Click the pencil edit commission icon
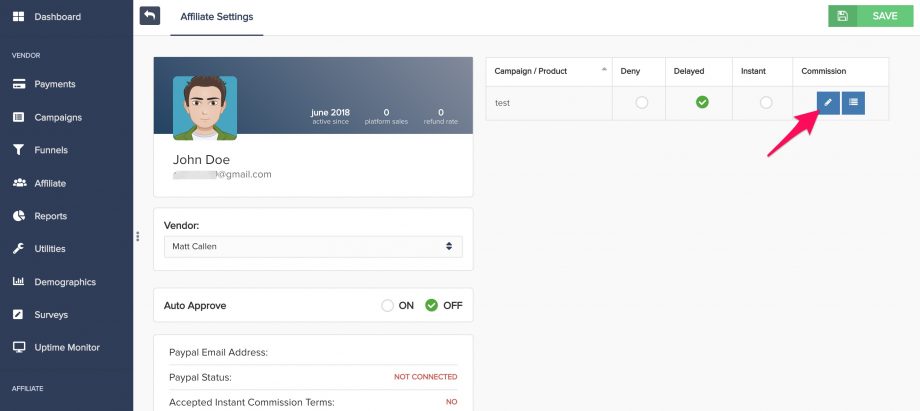Viewport: 920px width, 411px height. coord(826,103)
